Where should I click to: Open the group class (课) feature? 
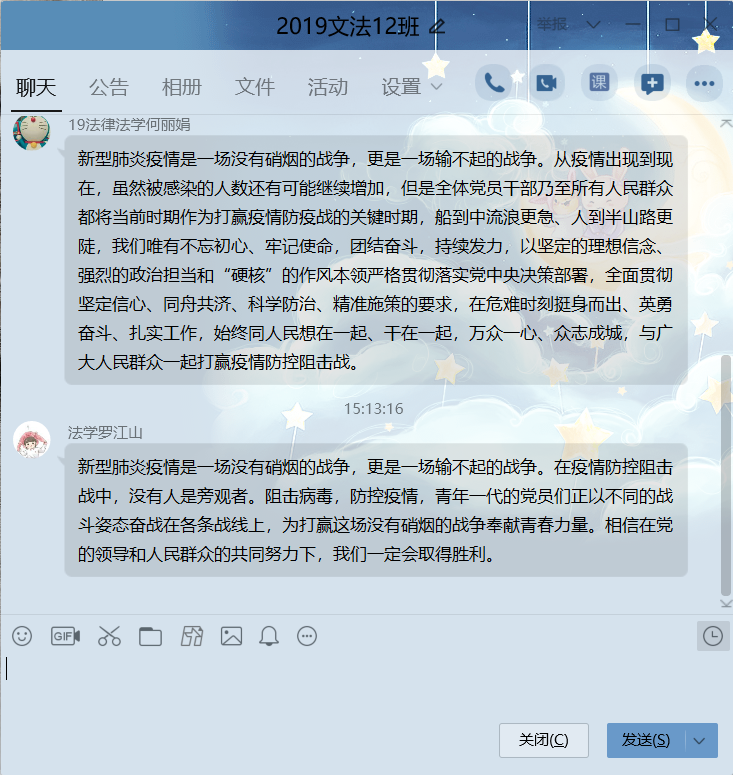(599, 83)
